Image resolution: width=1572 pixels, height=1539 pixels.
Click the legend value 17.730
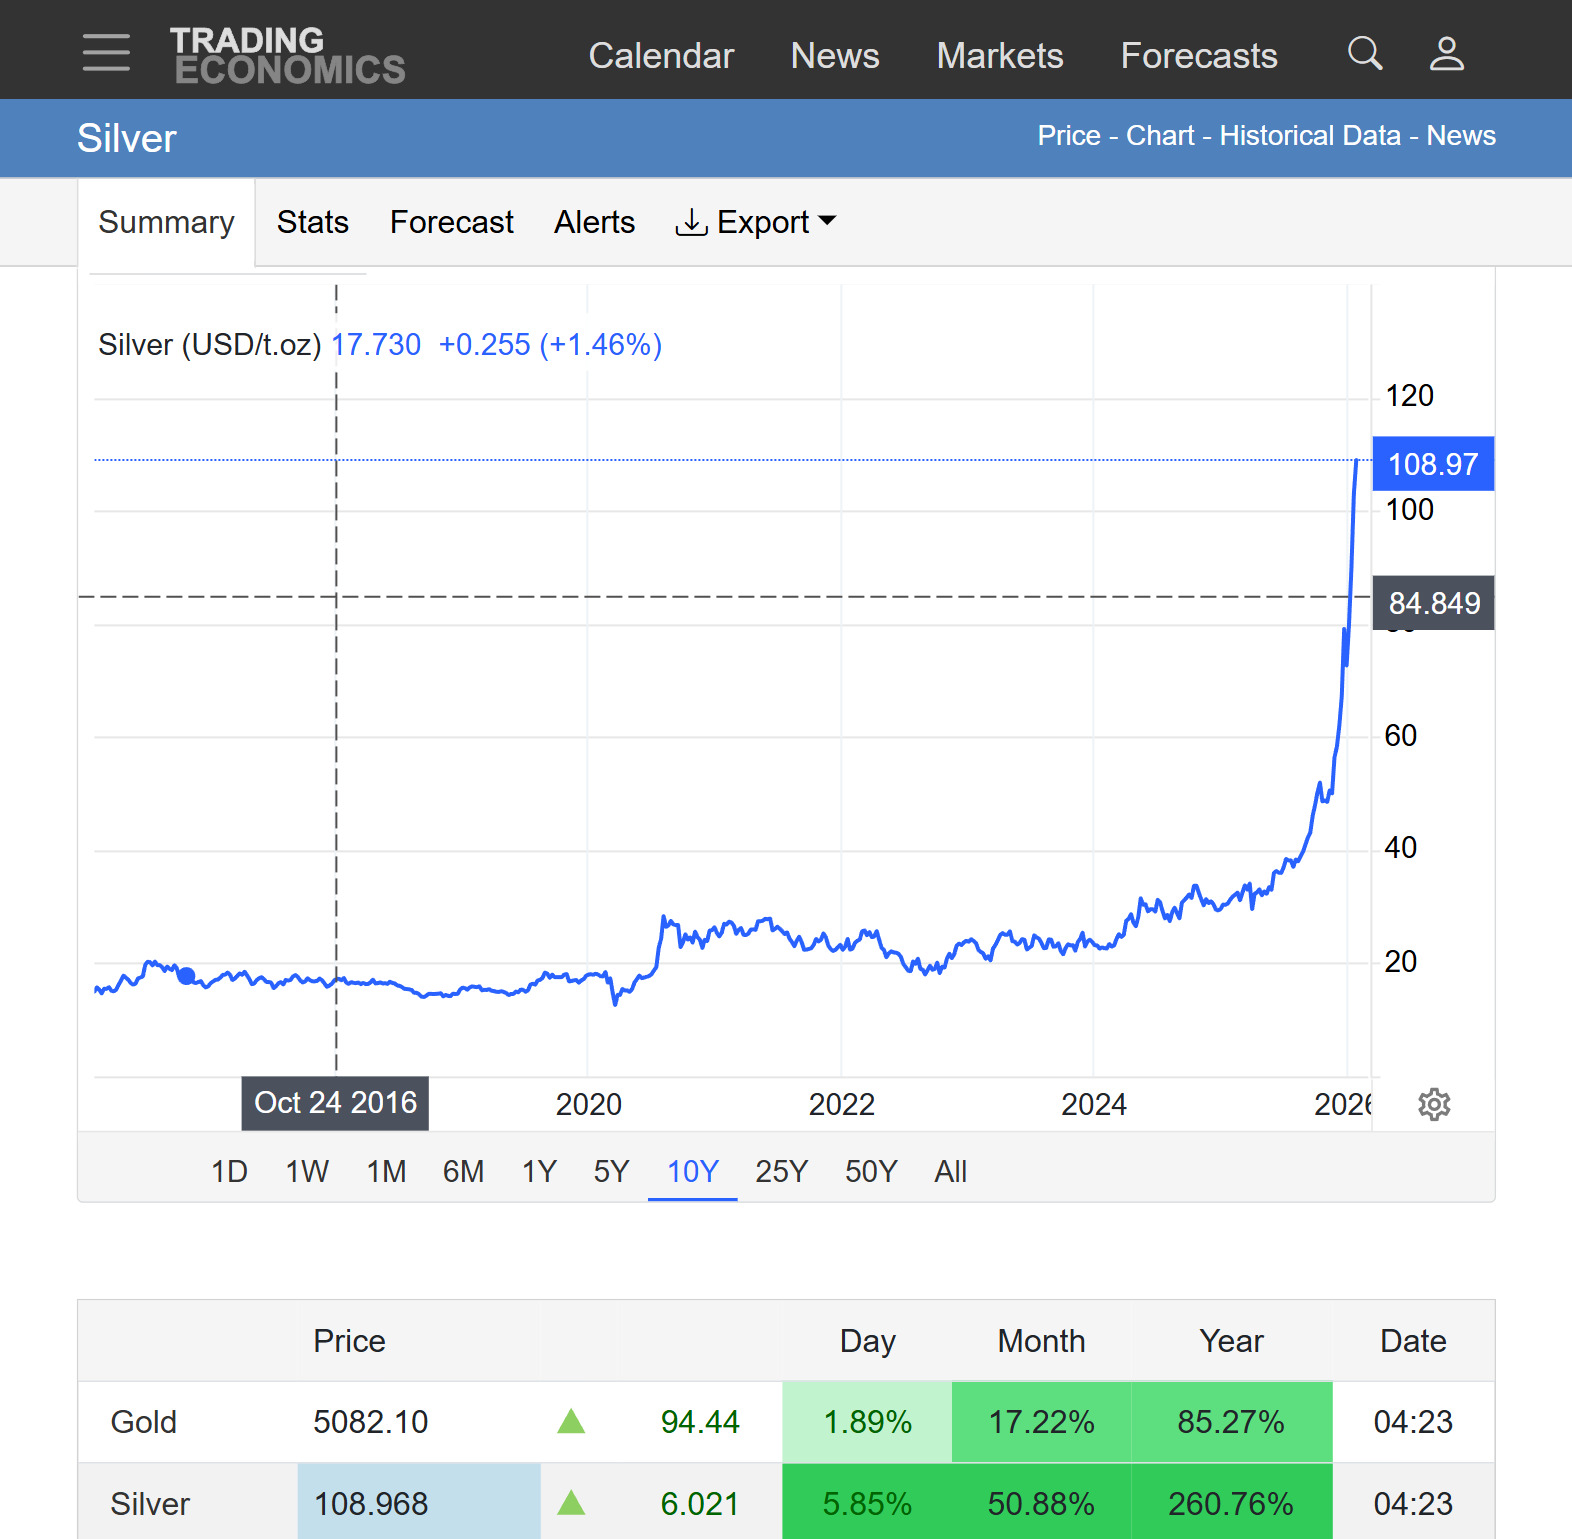pos(376,345)
